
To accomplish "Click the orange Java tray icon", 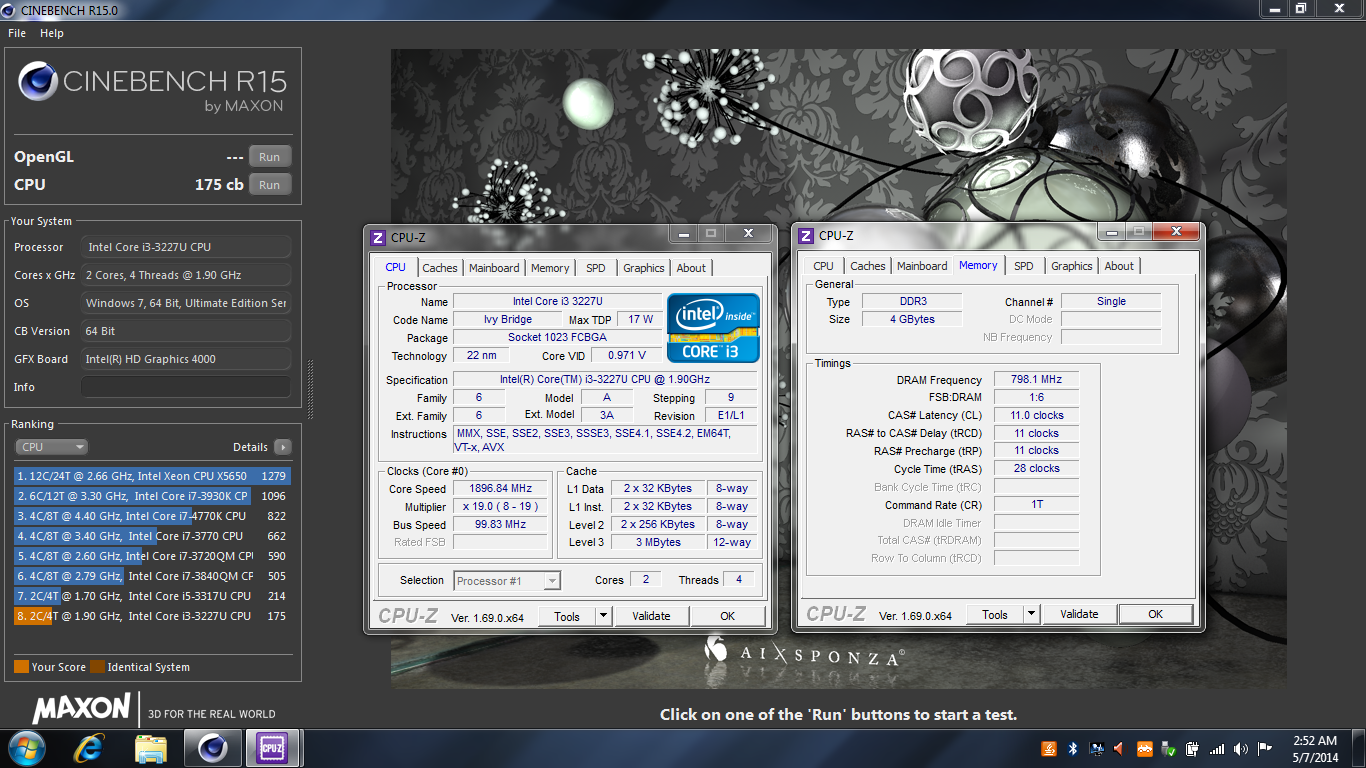I will click(1049, 749).
